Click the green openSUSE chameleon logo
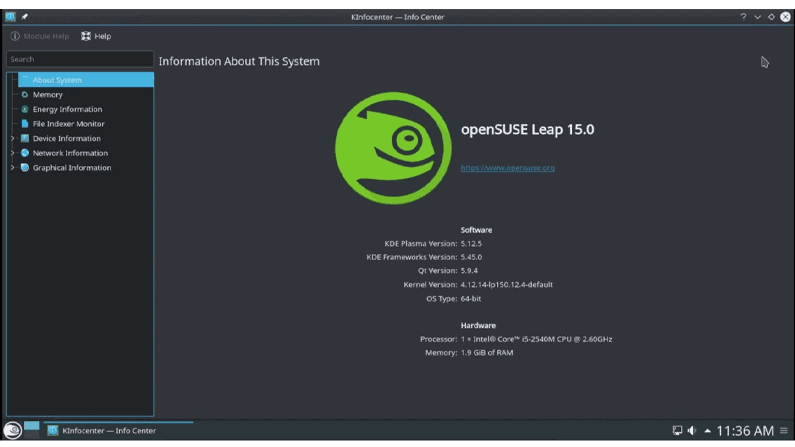Viewport: 795px width, 447px height. tap(393, 148)
